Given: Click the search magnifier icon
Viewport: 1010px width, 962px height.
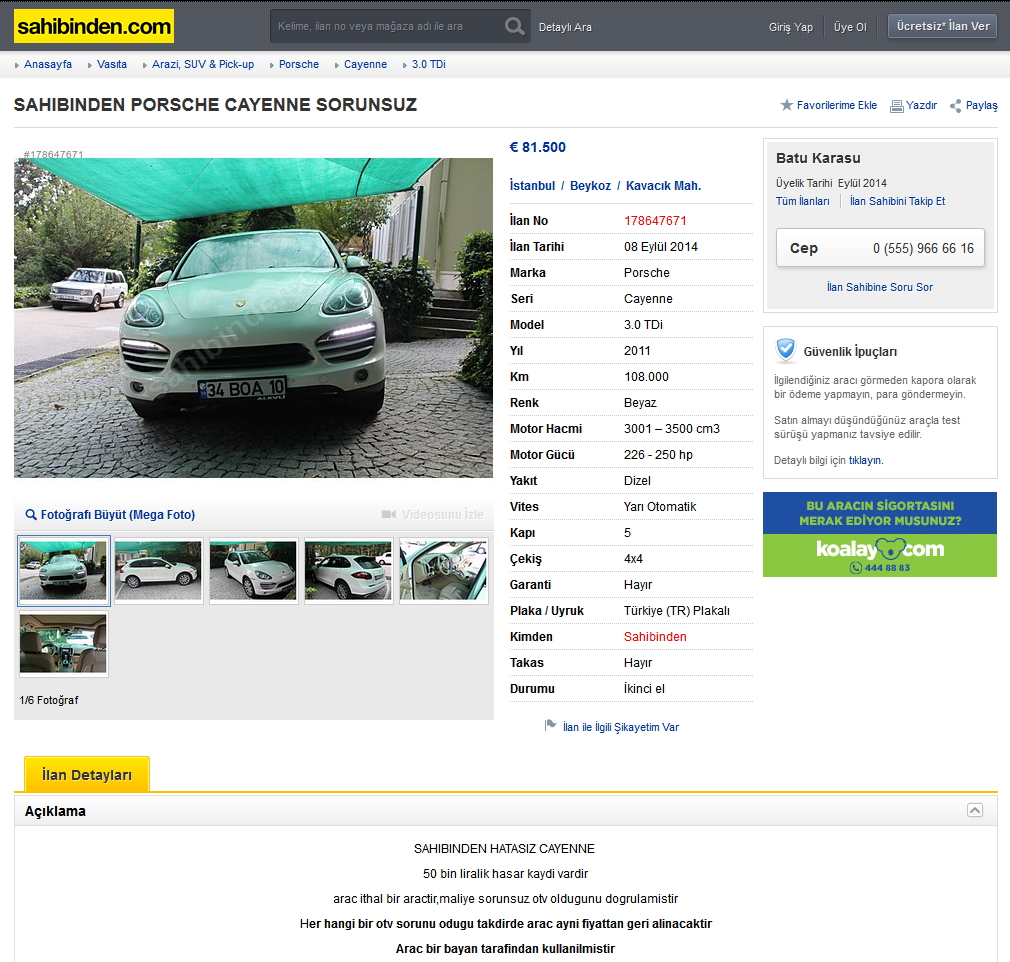Looking at the screenshot, I should (x=514, y=26).
